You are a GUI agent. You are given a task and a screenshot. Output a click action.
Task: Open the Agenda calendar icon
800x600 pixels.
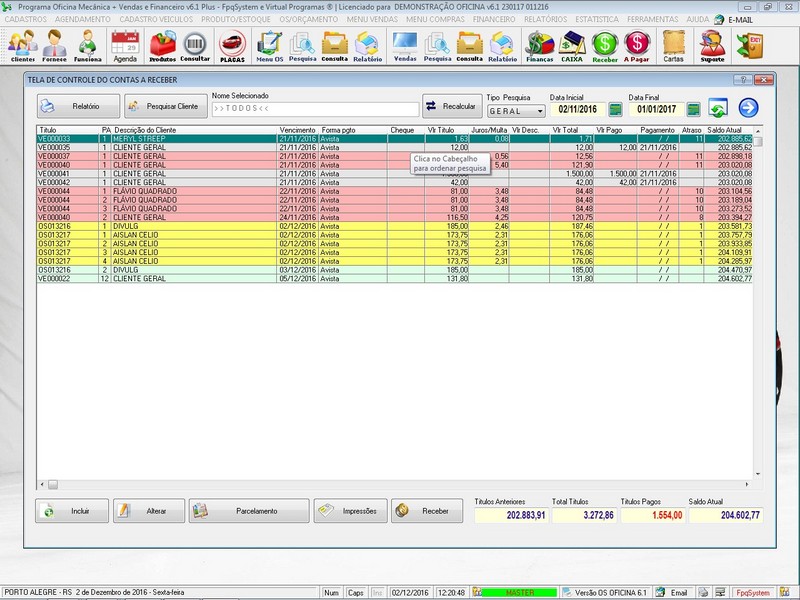coord(125,45)
